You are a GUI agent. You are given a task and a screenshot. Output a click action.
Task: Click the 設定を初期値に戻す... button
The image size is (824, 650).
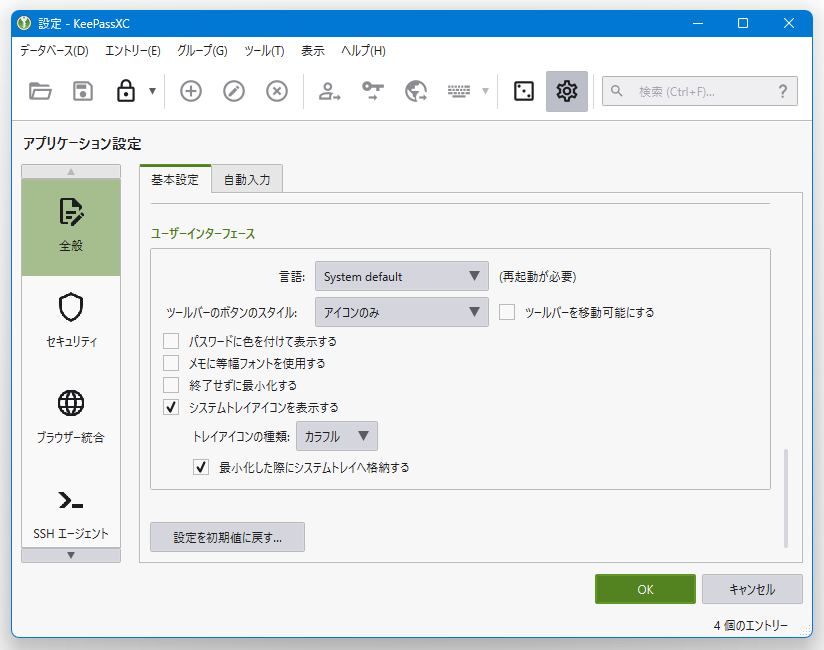(x=228, y=537)
